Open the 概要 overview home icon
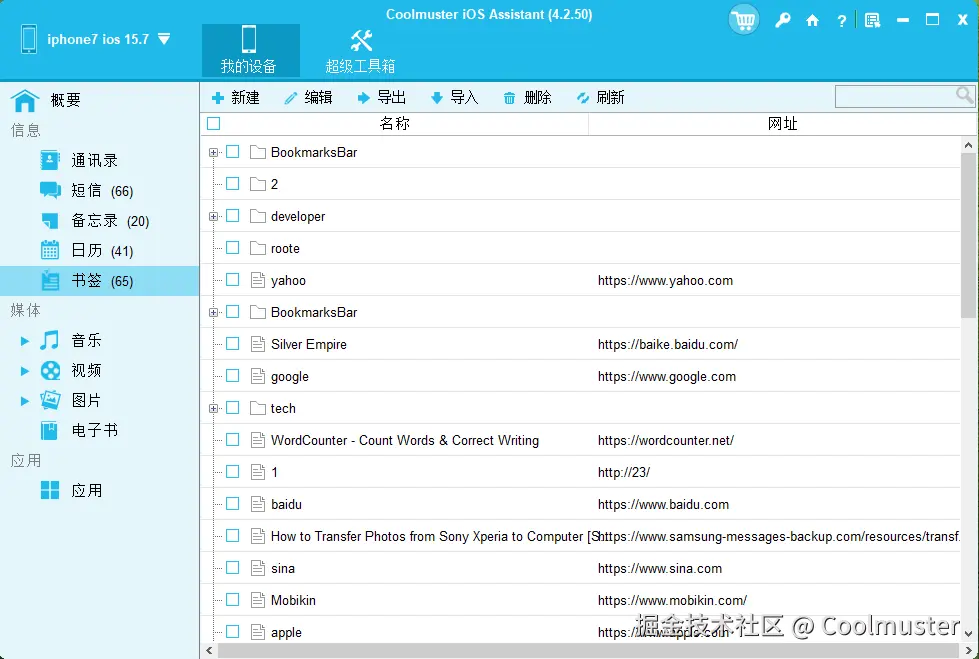Viewport: 979px width, 659px height. (x=25, y=100)
